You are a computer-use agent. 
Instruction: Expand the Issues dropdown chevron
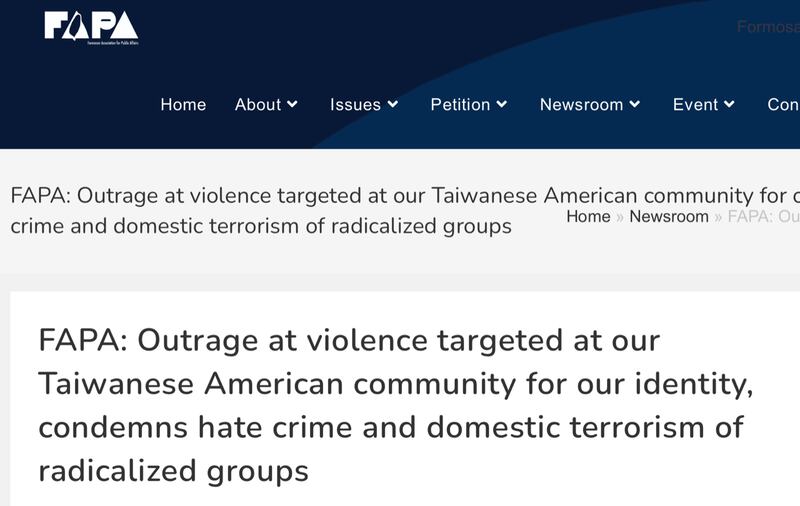[x=393, y=104]
